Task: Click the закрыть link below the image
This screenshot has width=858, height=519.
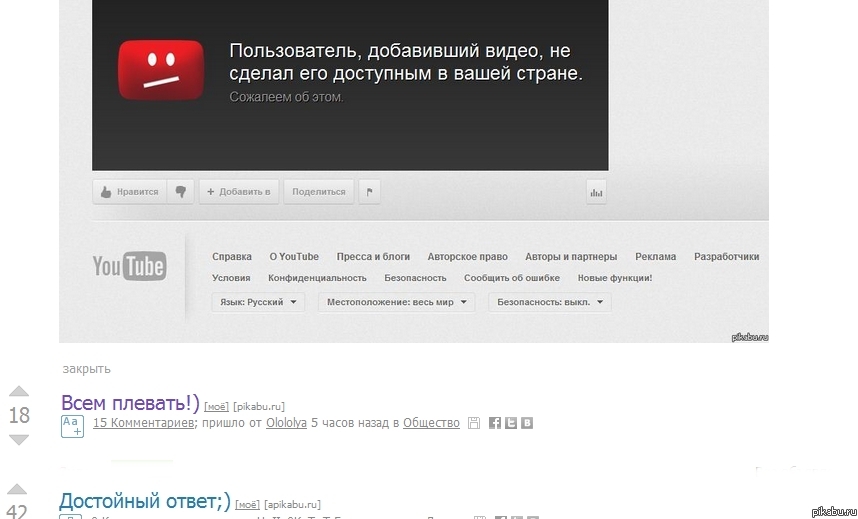Action: pyautogui.click(x=86, y=369)
